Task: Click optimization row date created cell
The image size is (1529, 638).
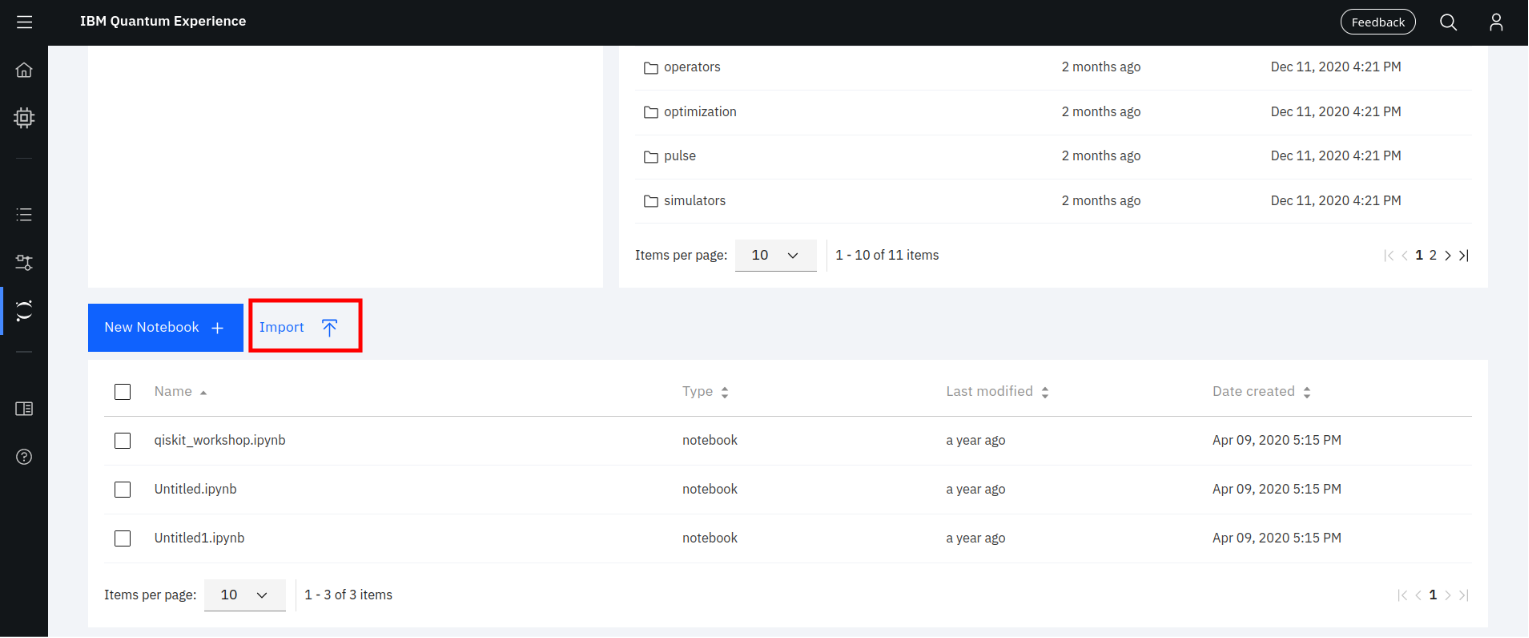Action: tap(1336, 112)
